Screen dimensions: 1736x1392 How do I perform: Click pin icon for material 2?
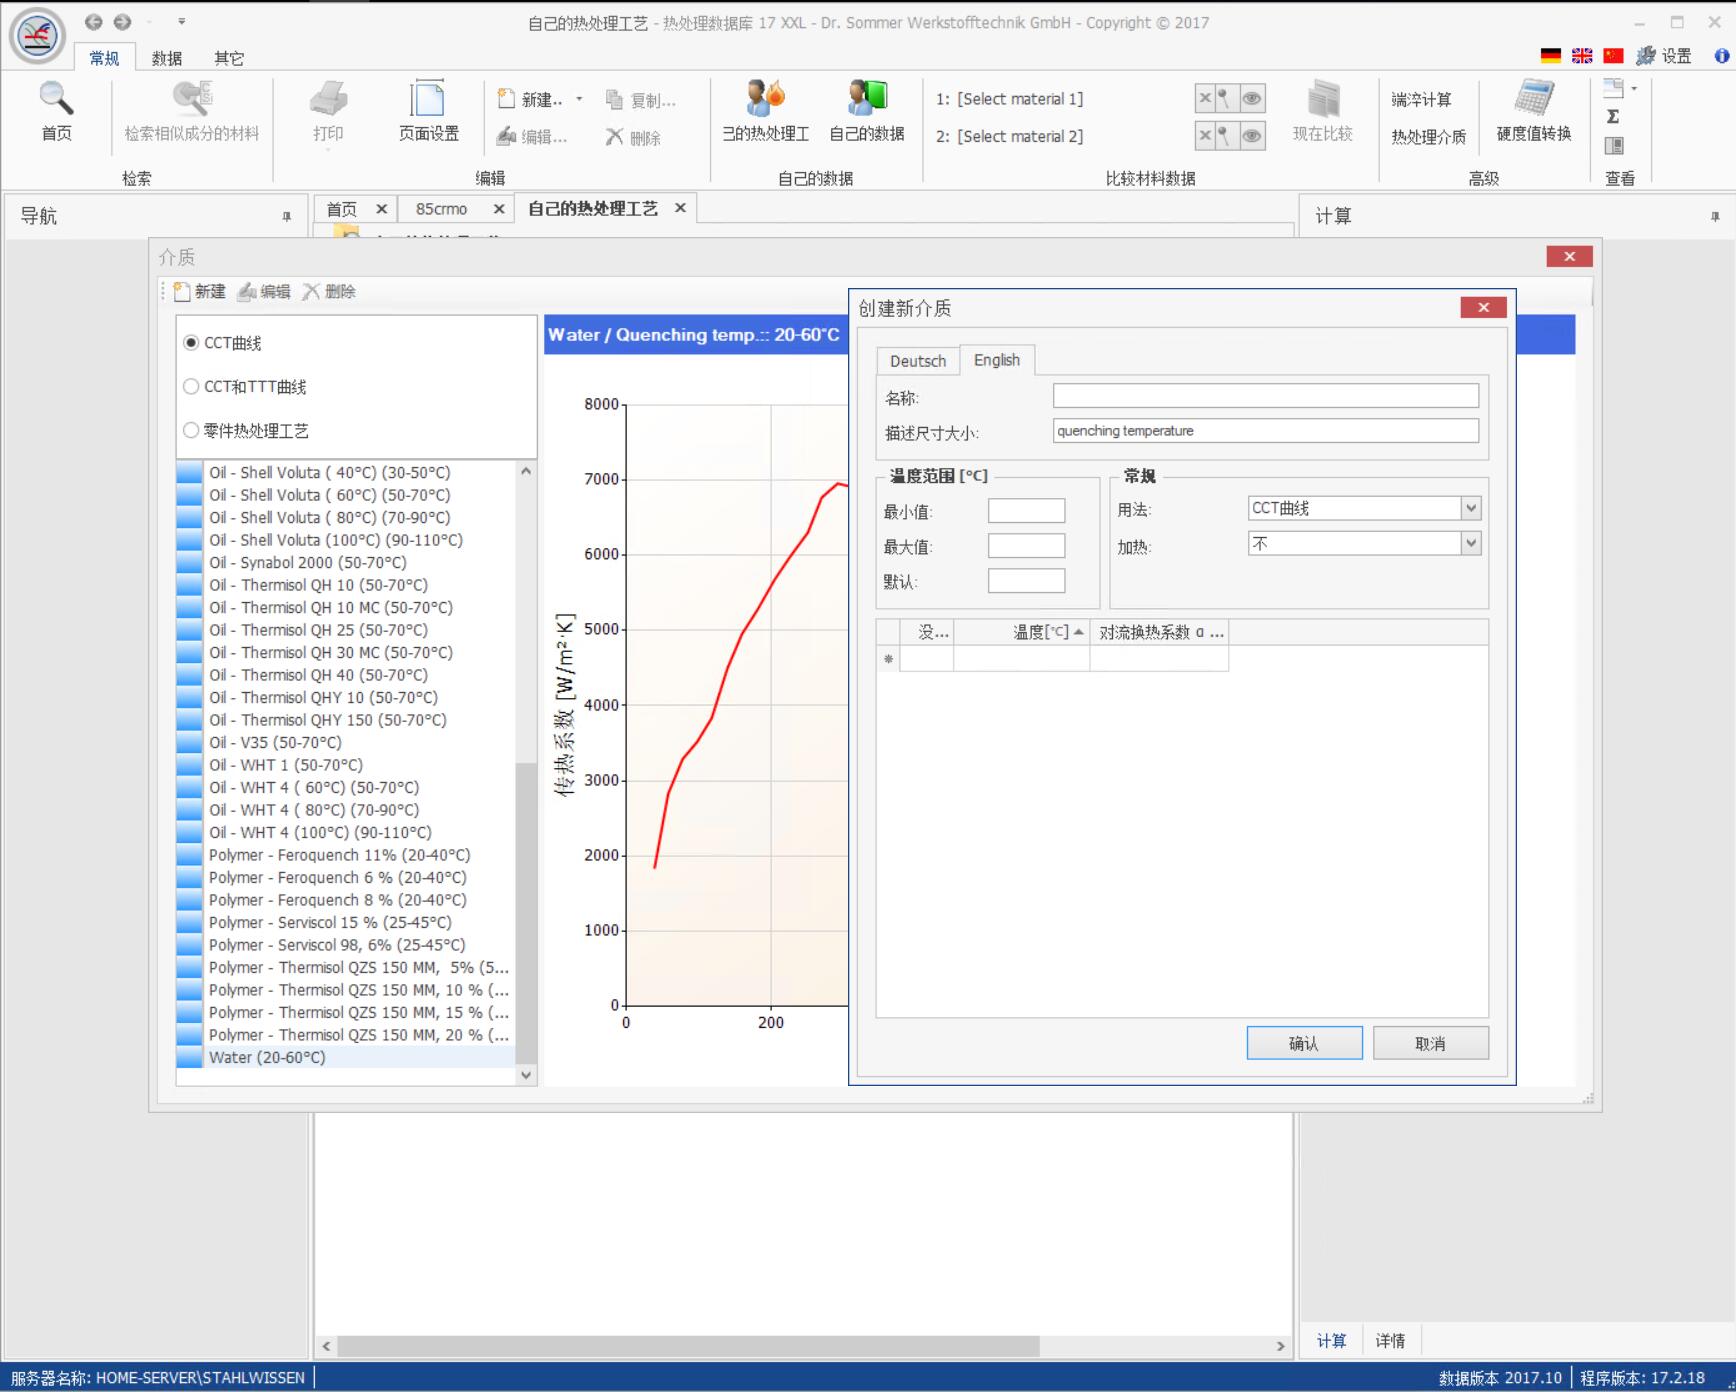1223,135
